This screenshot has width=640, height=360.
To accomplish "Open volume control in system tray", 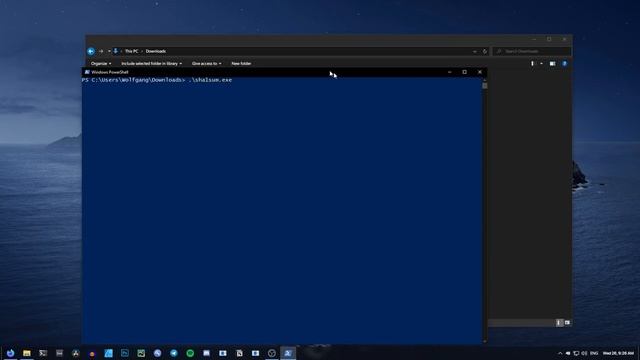I will [584, 353].
